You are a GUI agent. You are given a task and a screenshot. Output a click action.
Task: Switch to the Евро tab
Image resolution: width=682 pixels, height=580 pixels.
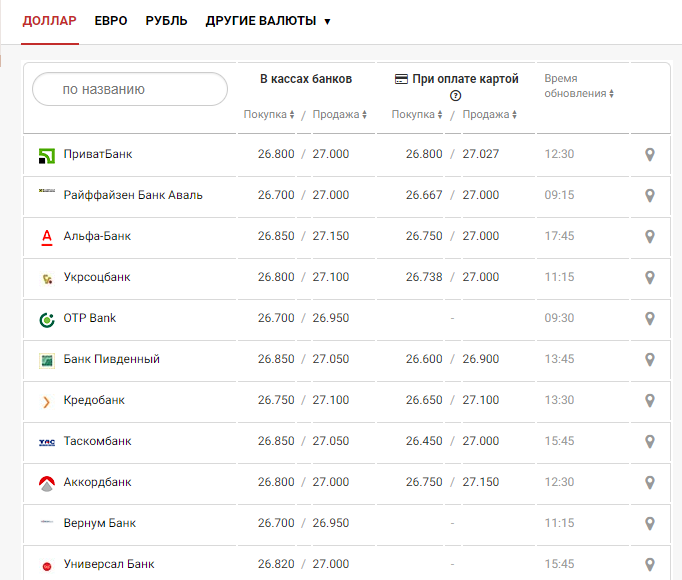point(111,21)
